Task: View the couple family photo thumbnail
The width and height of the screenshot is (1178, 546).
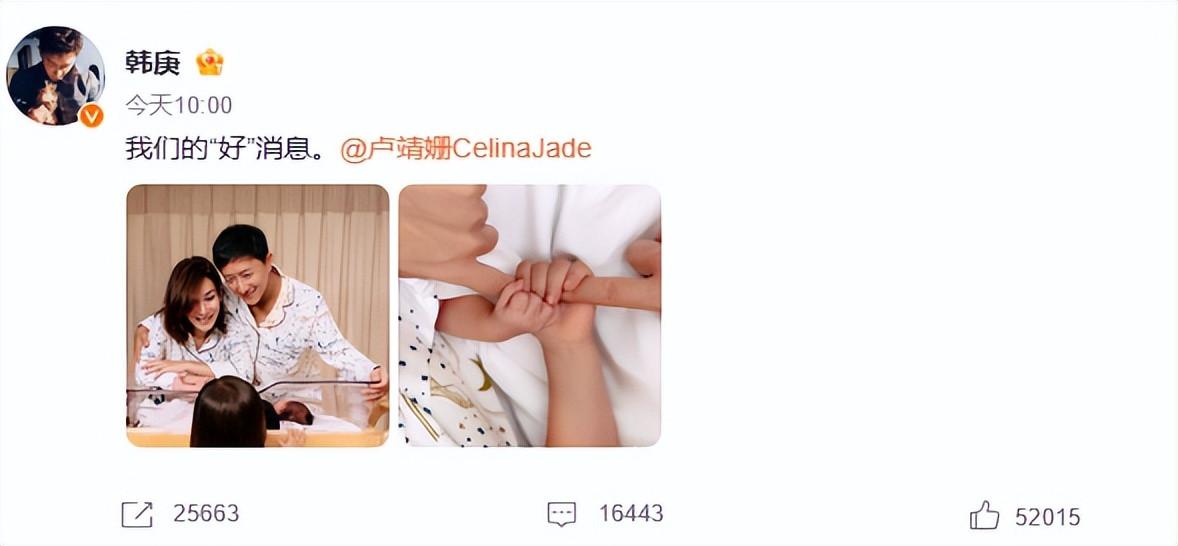Action: click(258, 315)
